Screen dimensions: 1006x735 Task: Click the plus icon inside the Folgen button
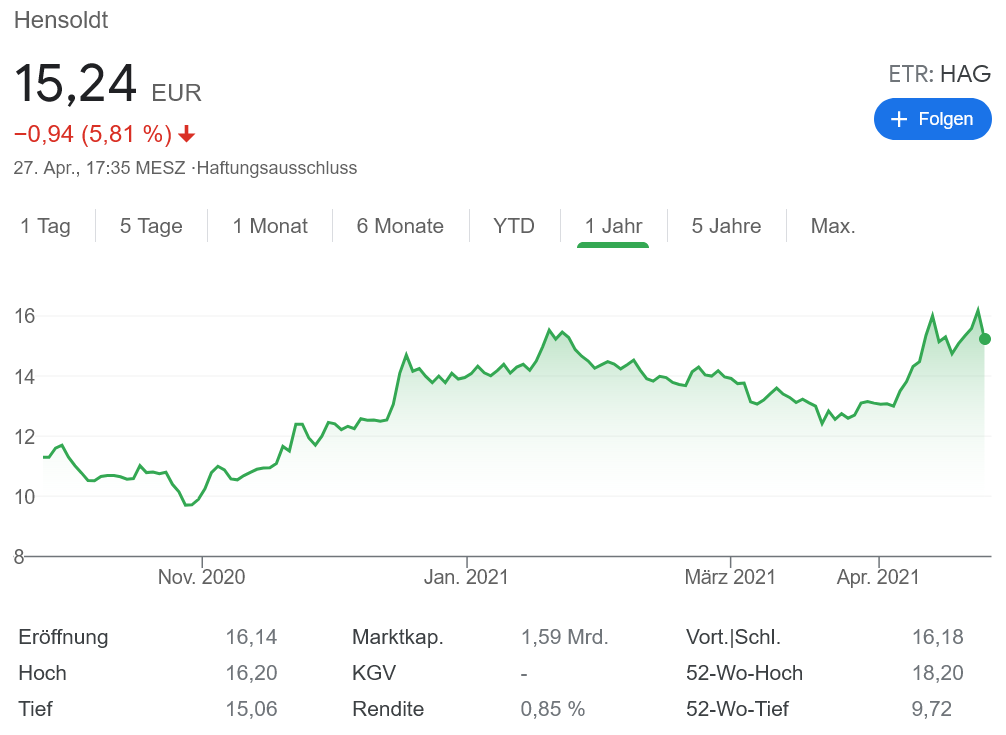tap(898, 119)
